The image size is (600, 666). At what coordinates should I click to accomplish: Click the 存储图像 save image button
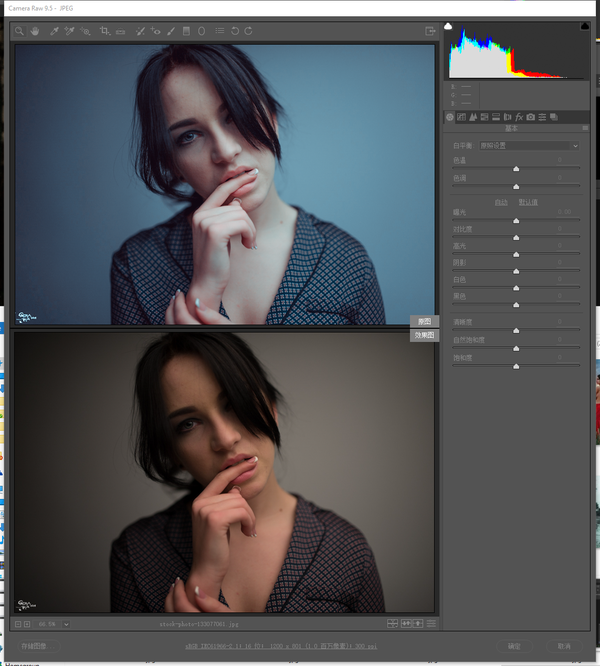[37, 646]
